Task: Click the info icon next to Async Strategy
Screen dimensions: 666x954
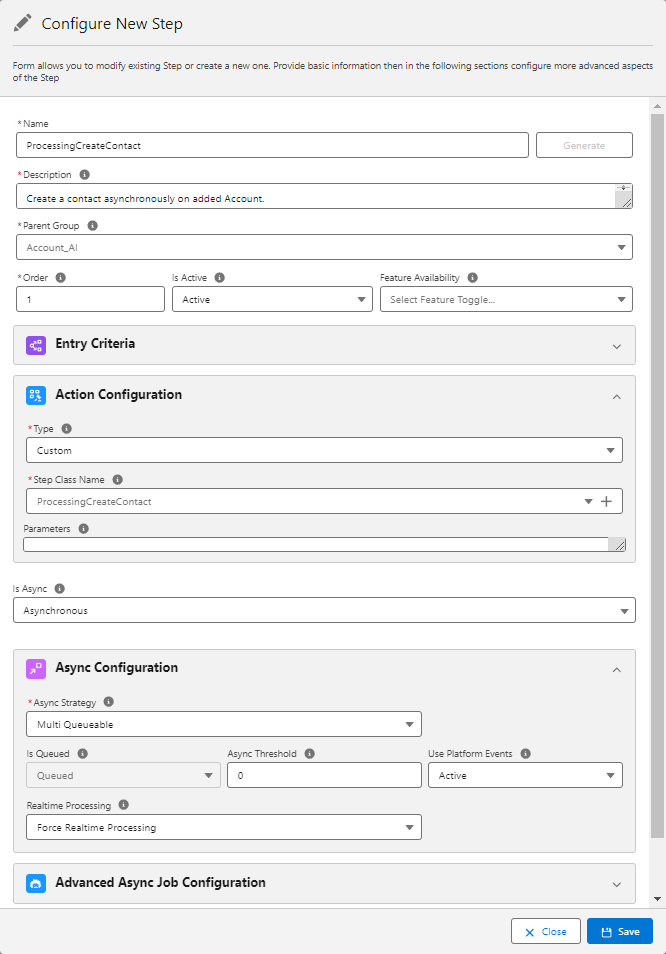Action: tap(108, 702)
